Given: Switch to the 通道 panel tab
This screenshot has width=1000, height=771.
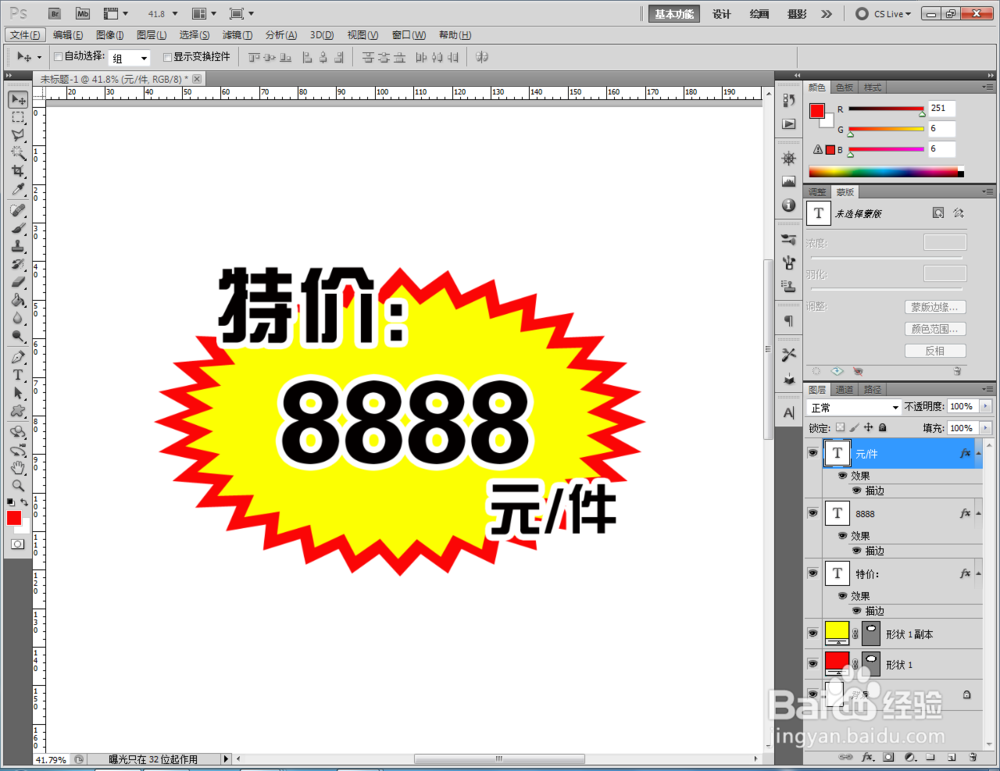Looking at the screenshot, I should 846,388.
